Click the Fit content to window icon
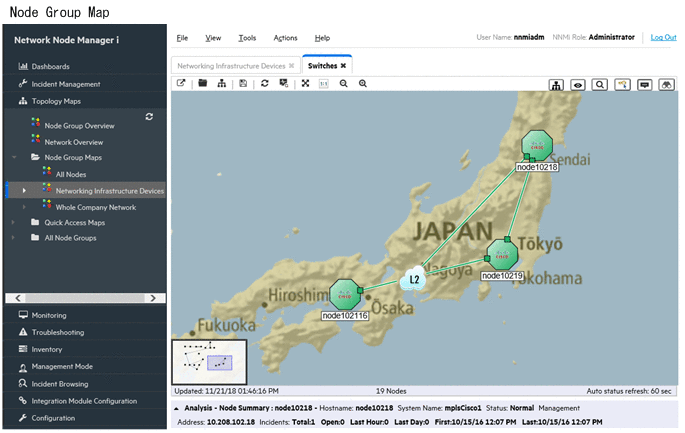This screenshot has width=685, height=433. point(305,84)
